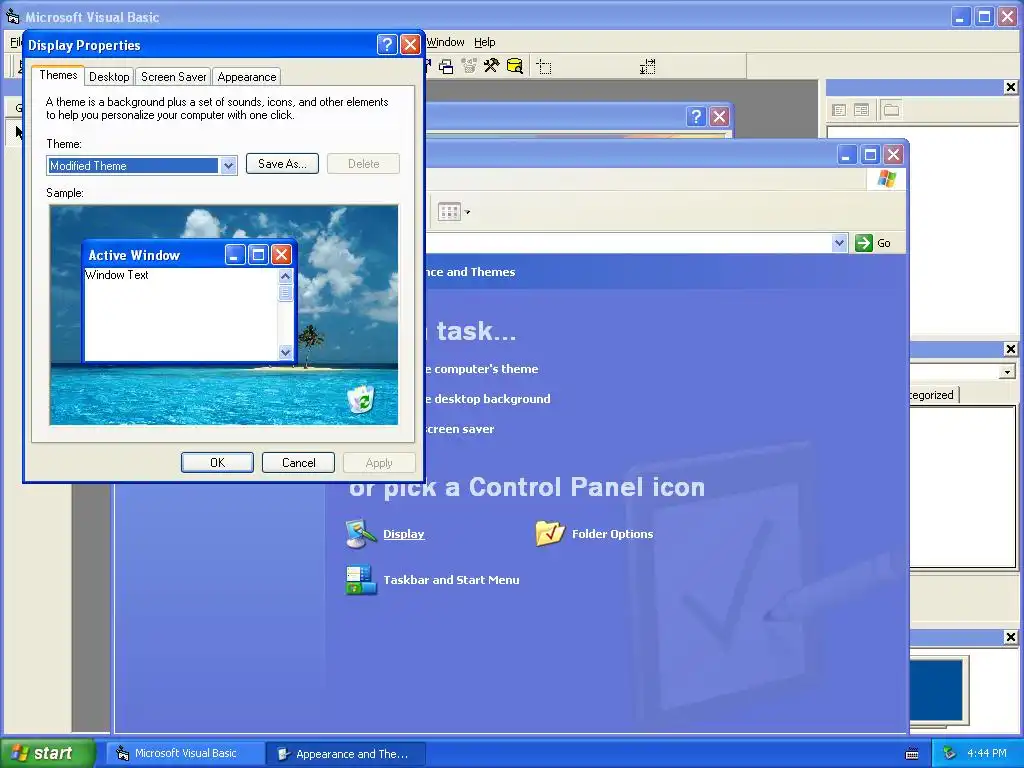Open the Help menu in Visual Basic
The height and width of the screenshot is (768, 1024).
(485, 42)
